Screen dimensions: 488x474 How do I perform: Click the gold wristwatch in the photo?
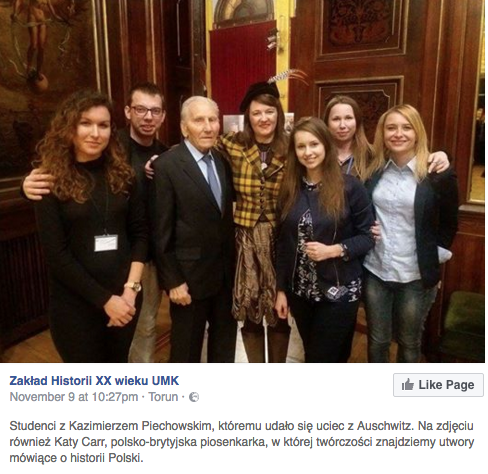click(133, 286)
